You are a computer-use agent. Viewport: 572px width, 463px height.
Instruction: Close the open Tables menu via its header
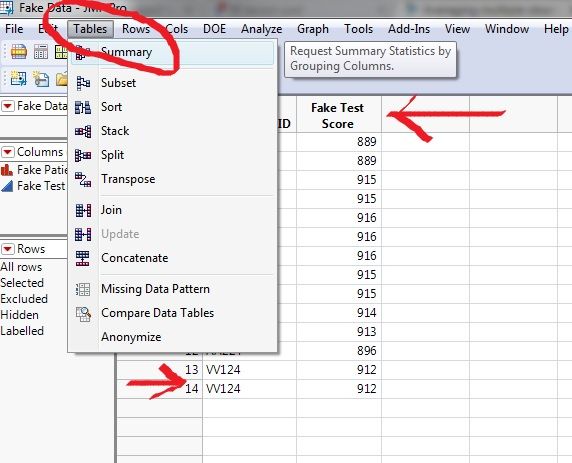[90, 29]
